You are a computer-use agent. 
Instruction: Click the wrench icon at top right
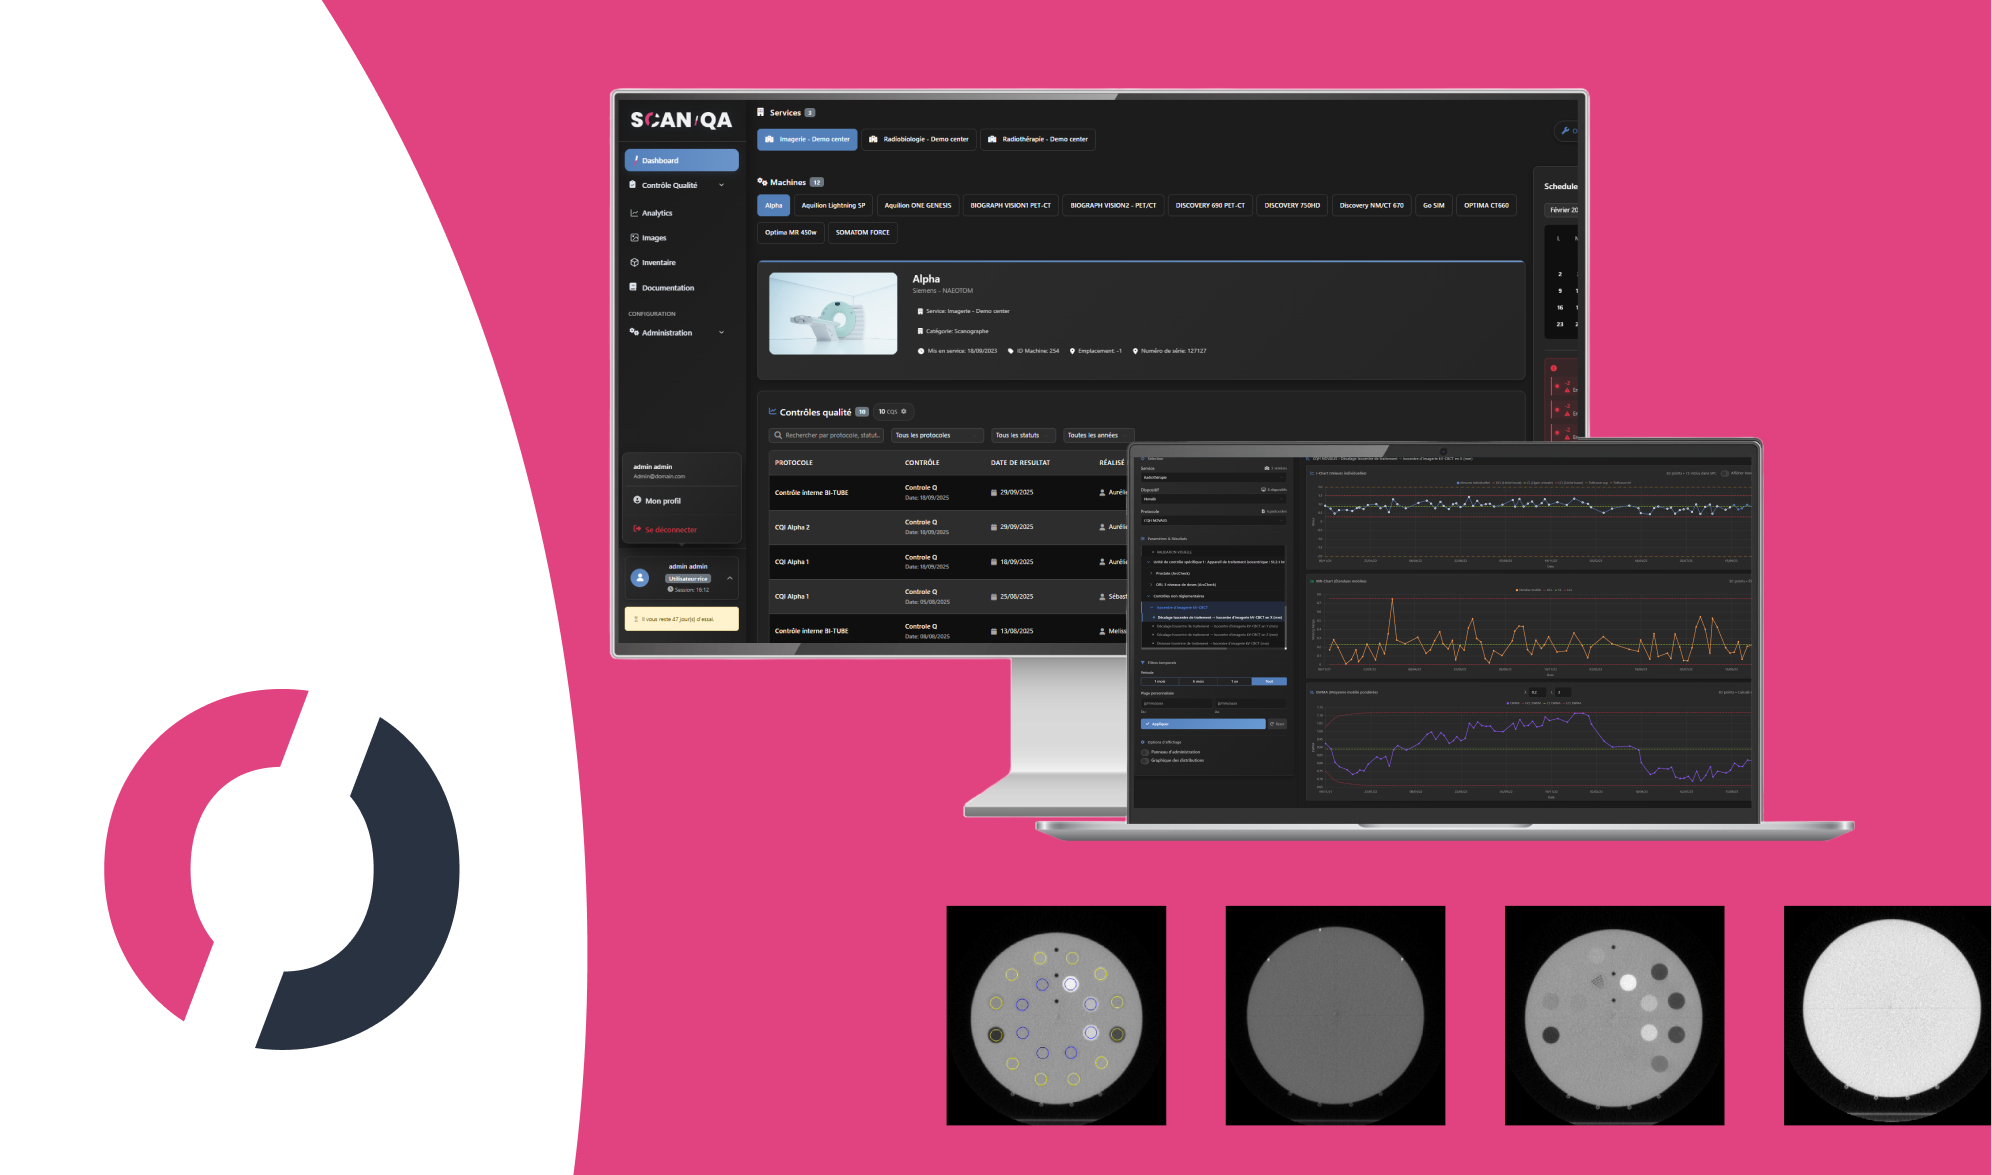[1565, 131]
